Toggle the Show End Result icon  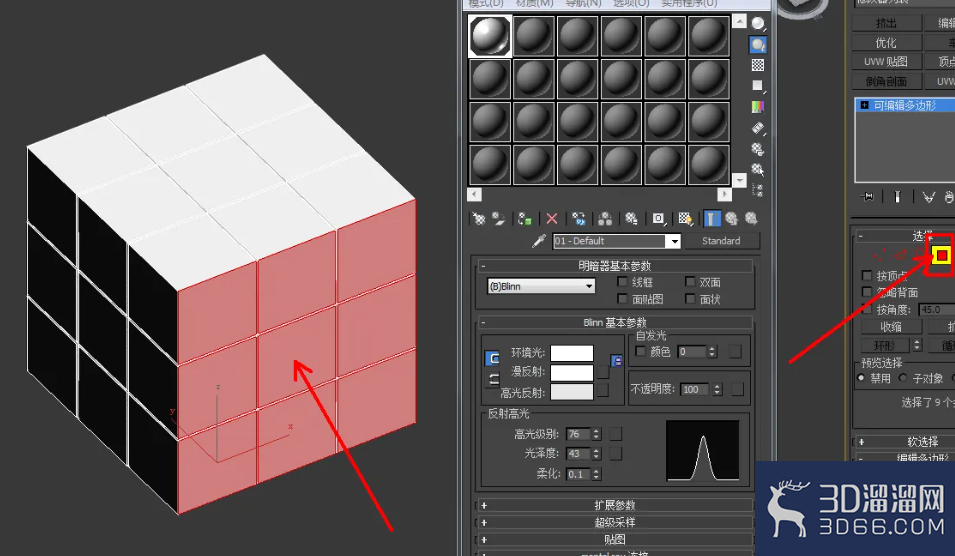712,219
